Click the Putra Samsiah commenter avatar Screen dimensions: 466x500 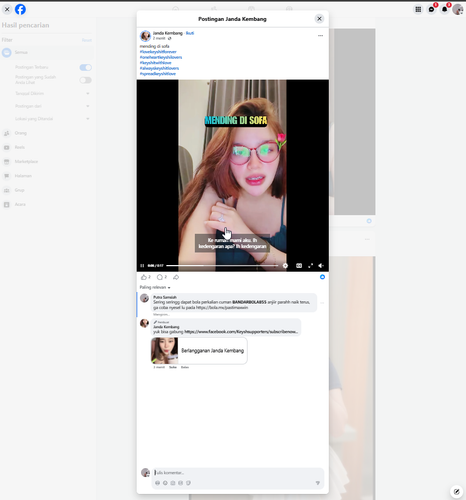[144, 298]
